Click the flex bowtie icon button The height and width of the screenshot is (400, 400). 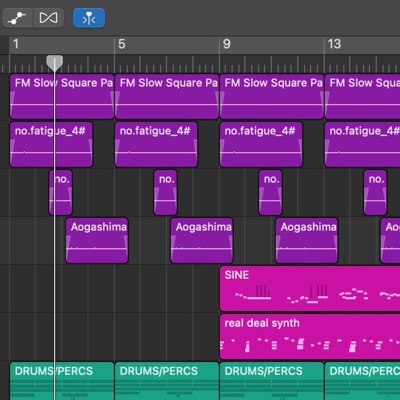click(x=48, y=18)
